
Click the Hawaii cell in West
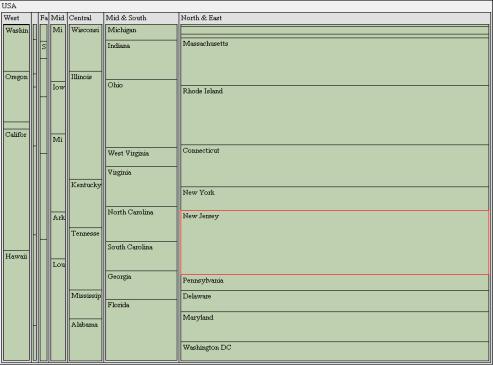16,305
